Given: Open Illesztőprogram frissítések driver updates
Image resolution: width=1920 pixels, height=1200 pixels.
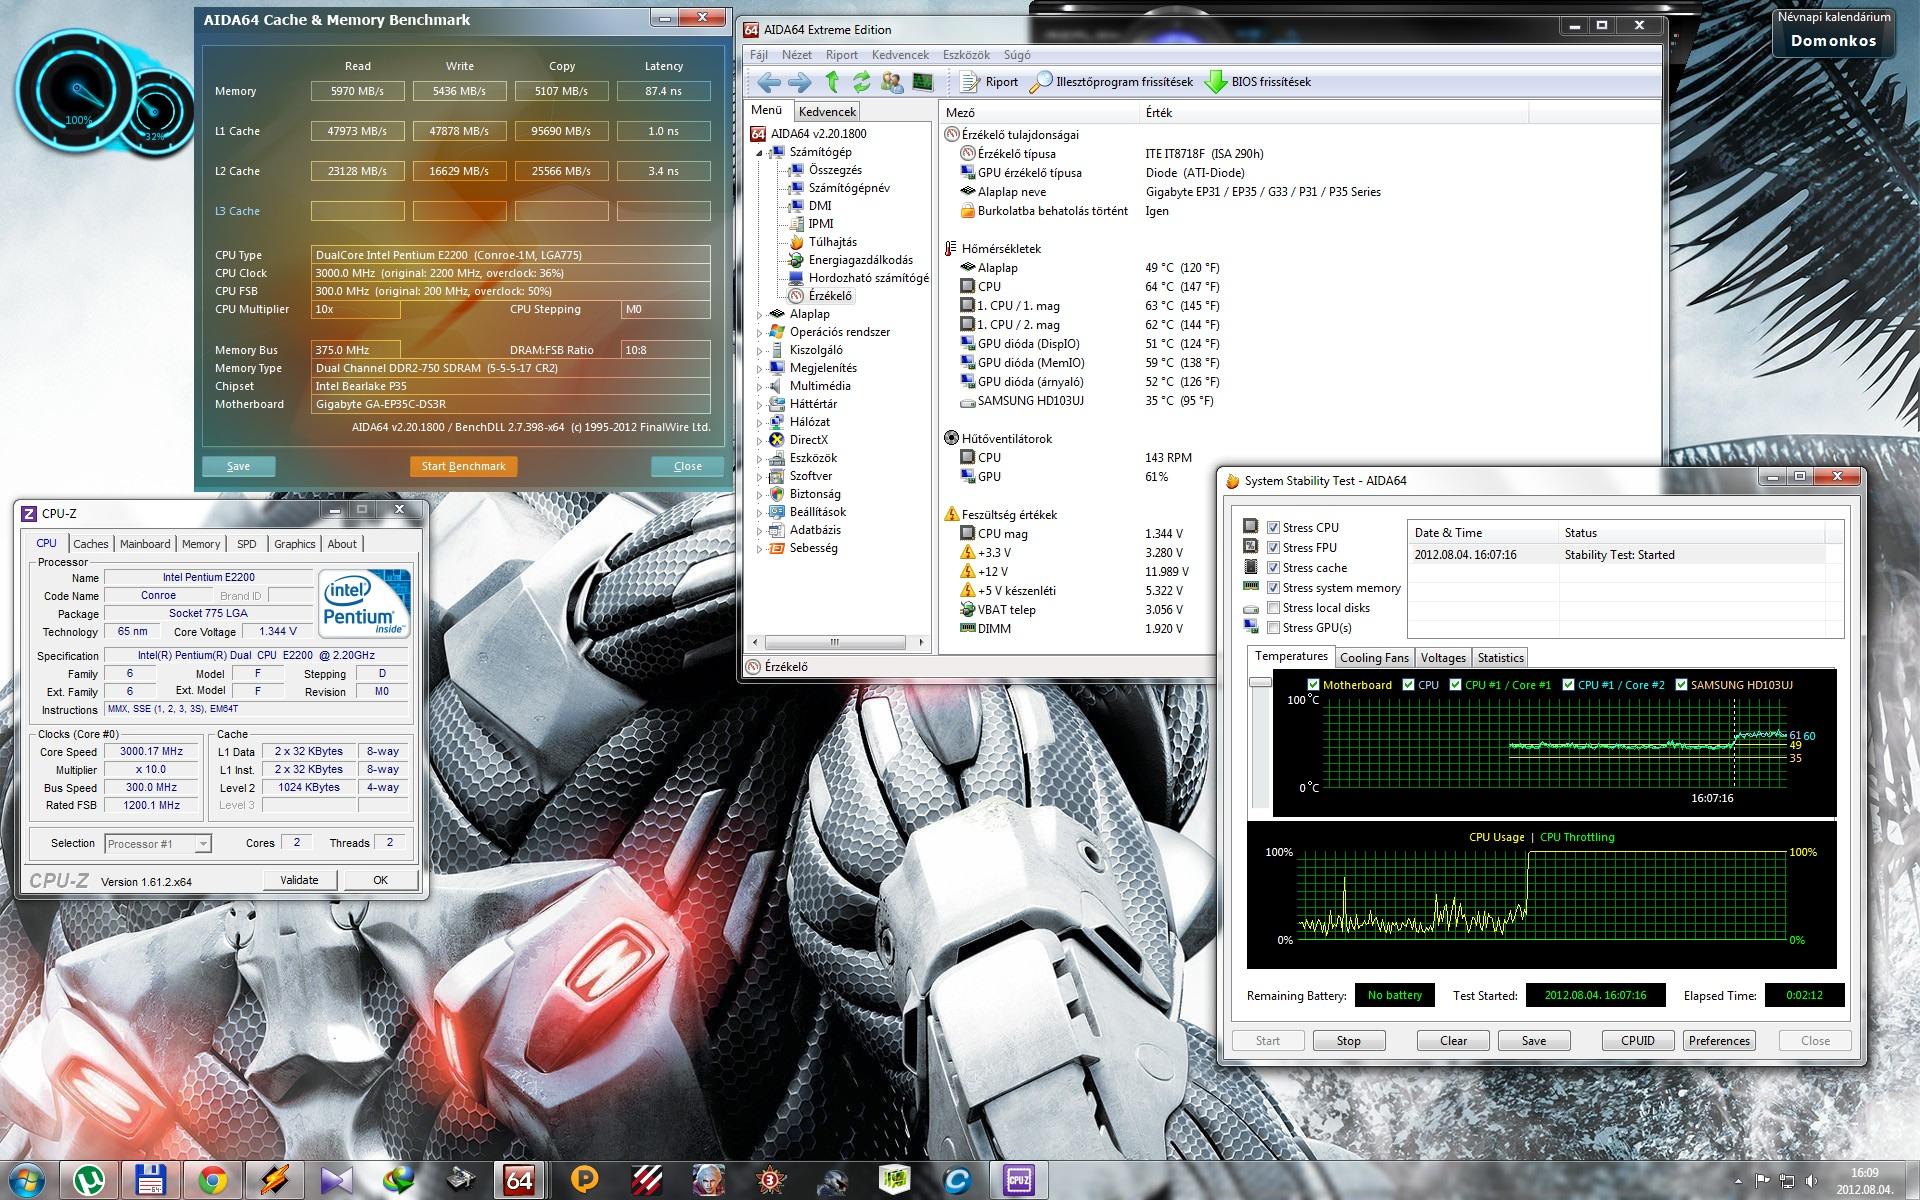Looking at the screenshot, I should (x=1111, y=82).
